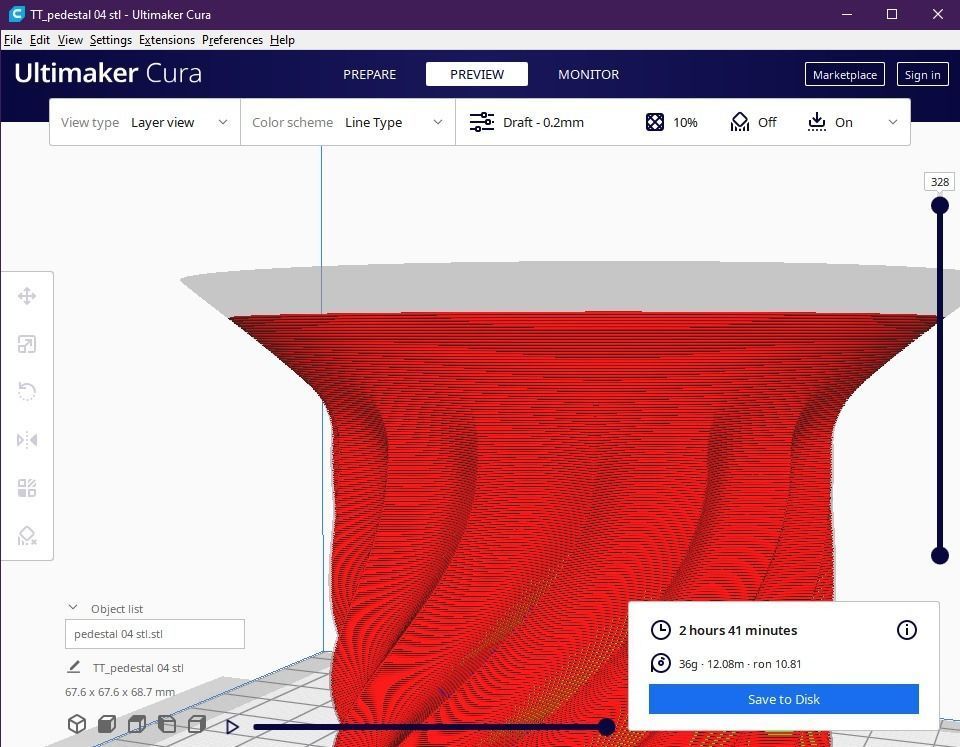The width and height of the screenshot is (960, 747).
Task: Switch to front camera view icon
Action: pos(107,724)
